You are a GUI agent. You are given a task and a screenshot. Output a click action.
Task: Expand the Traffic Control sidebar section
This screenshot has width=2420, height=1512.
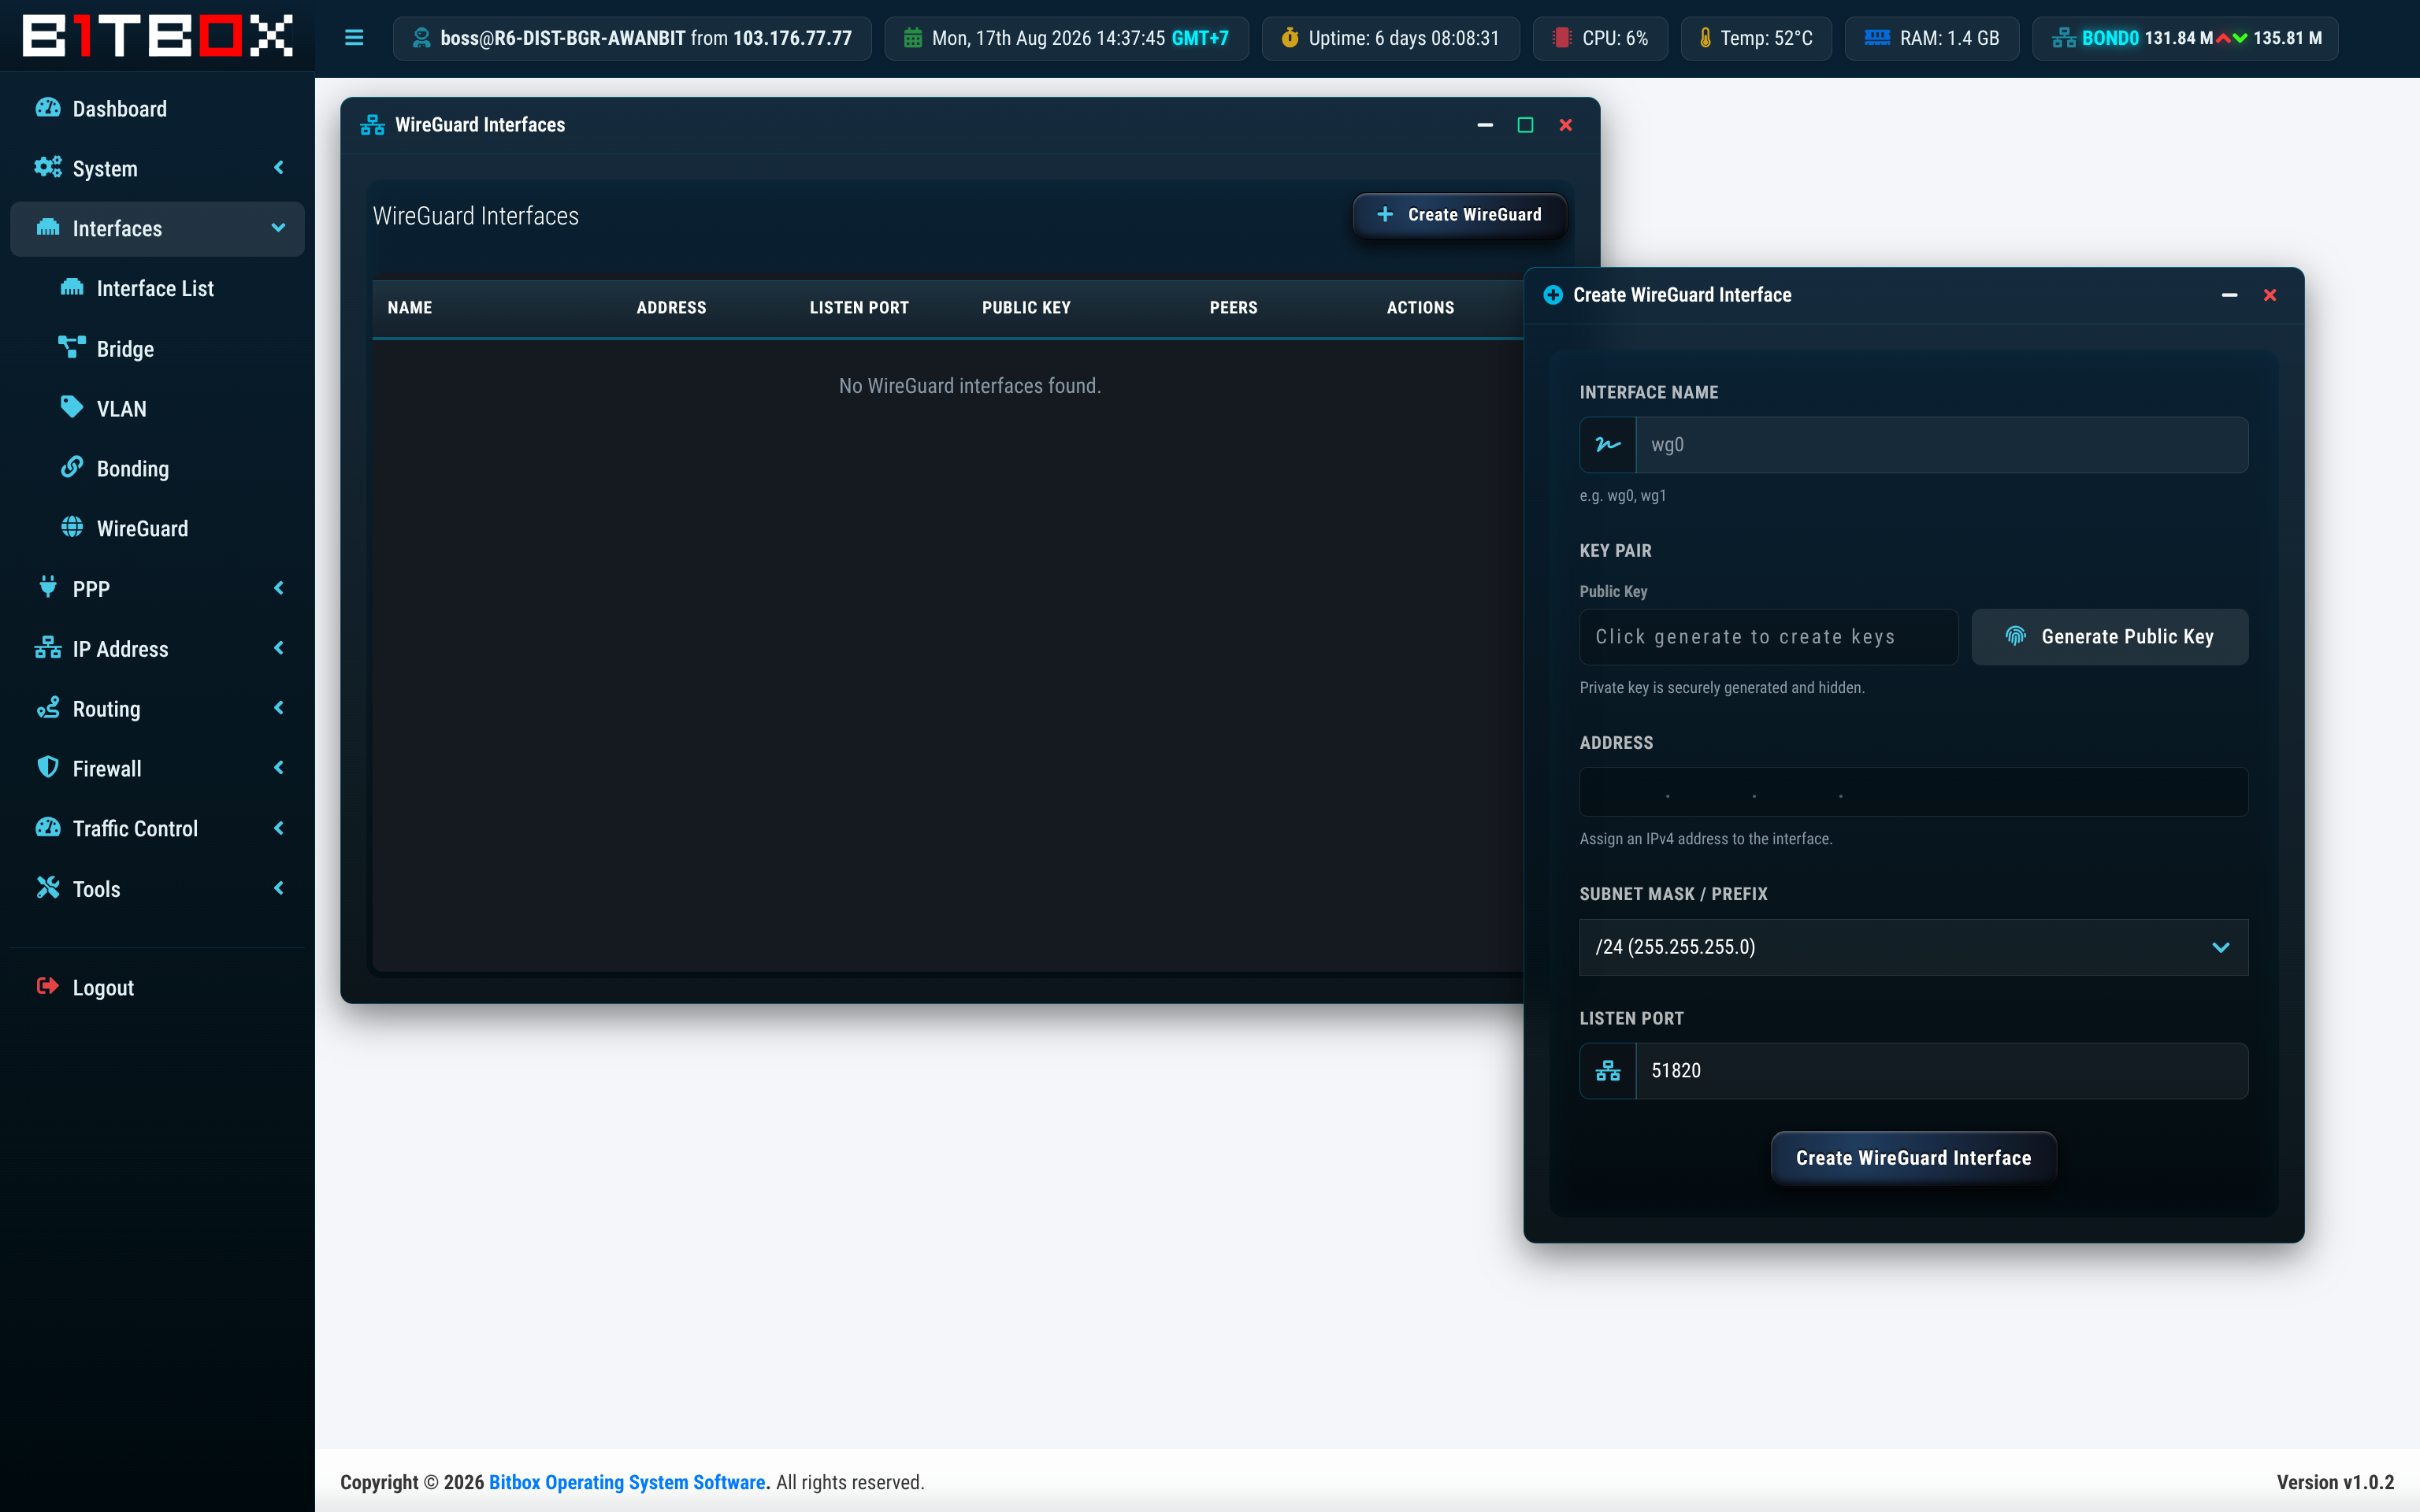pos(157,829)
